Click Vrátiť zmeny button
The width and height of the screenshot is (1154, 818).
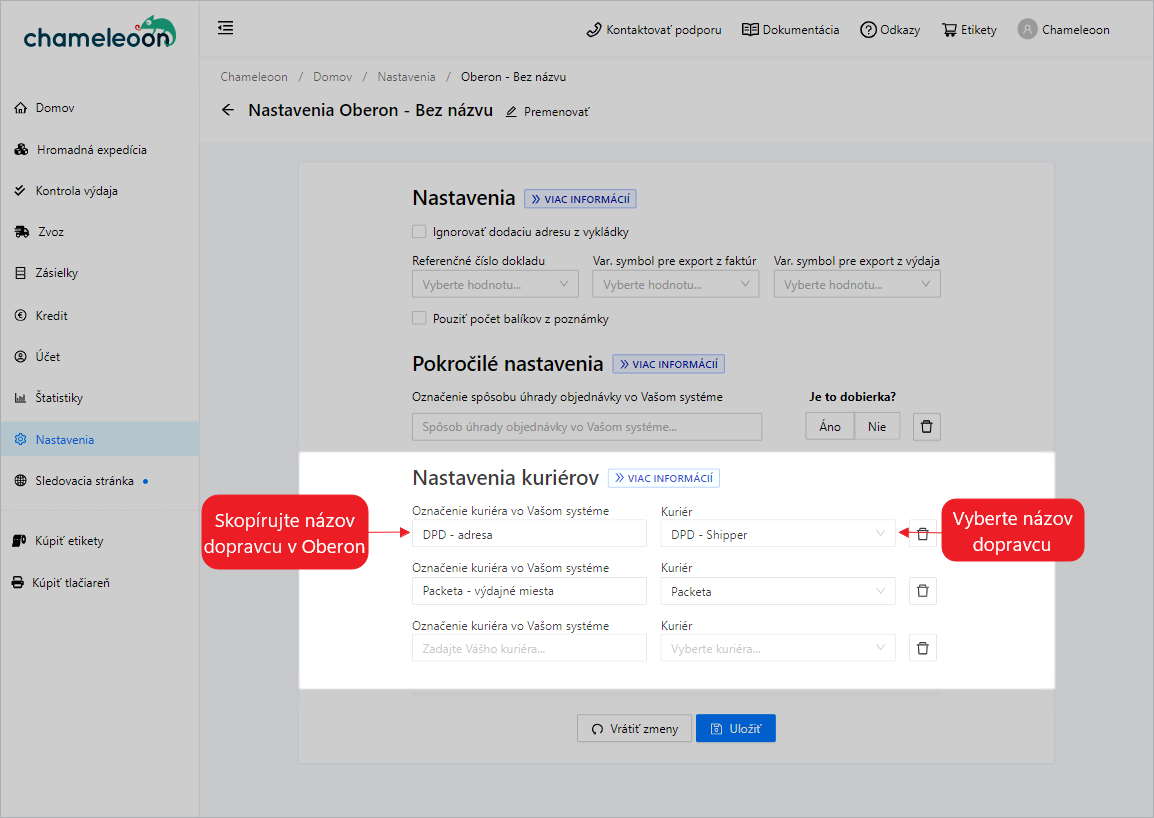point(633,729)
